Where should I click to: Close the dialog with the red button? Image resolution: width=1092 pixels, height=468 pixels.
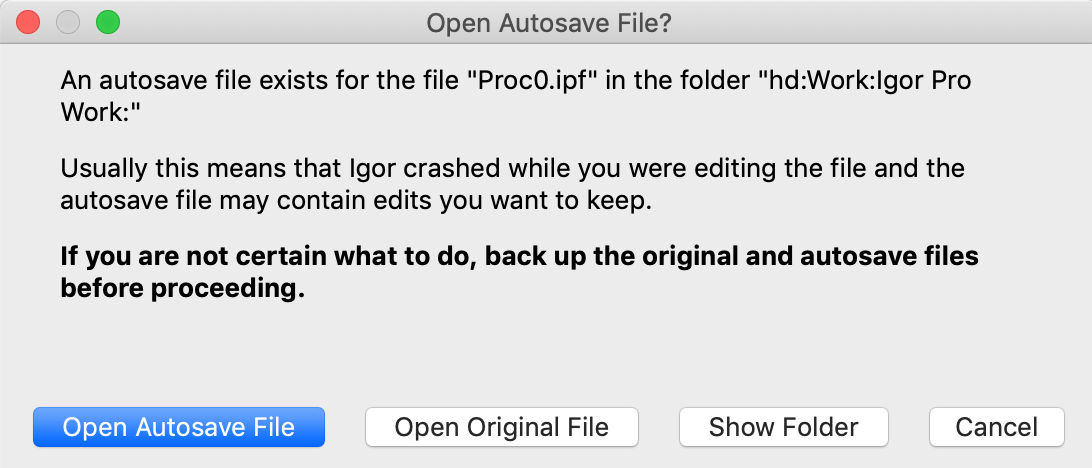28,21
